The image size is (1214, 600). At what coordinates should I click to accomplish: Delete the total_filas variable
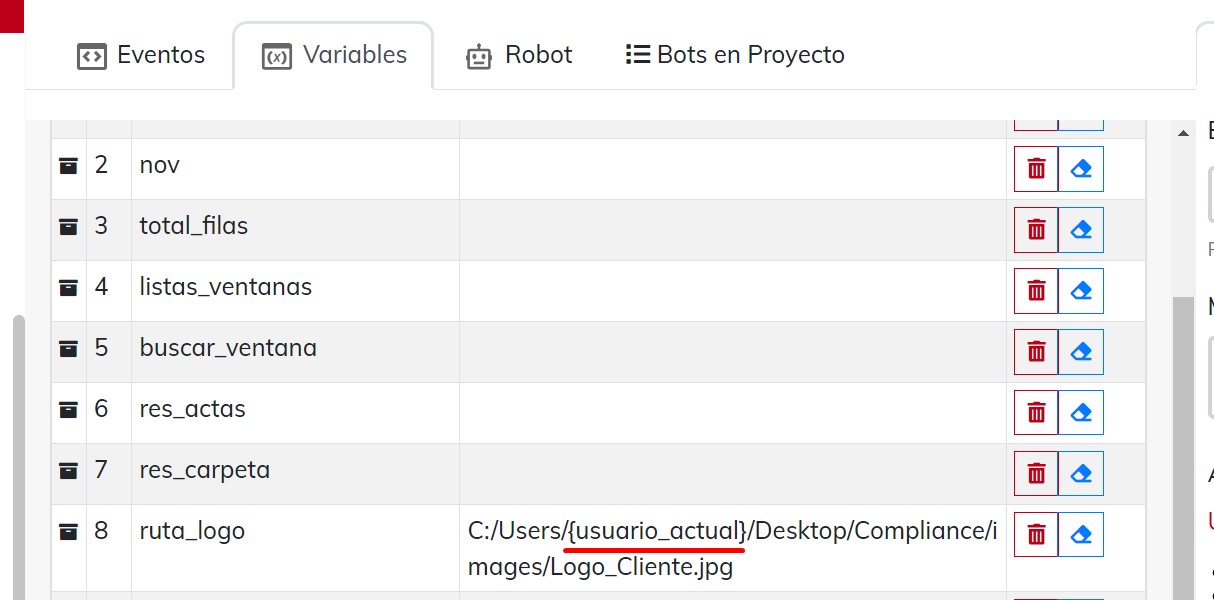point(1036,230)
